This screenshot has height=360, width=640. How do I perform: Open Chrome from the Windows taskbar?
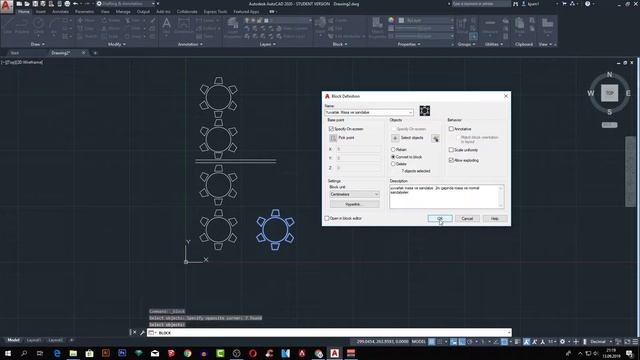[187, 353]
